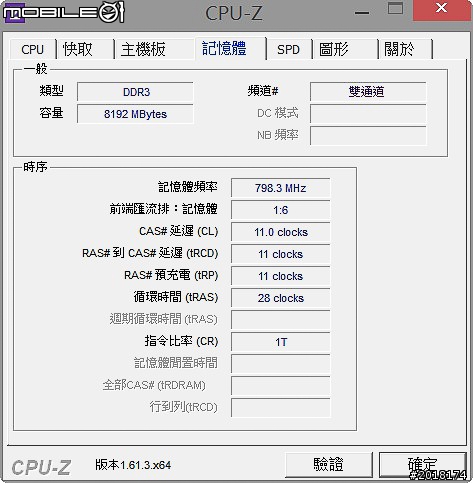Select the 主機板 tab

[154, 49]
